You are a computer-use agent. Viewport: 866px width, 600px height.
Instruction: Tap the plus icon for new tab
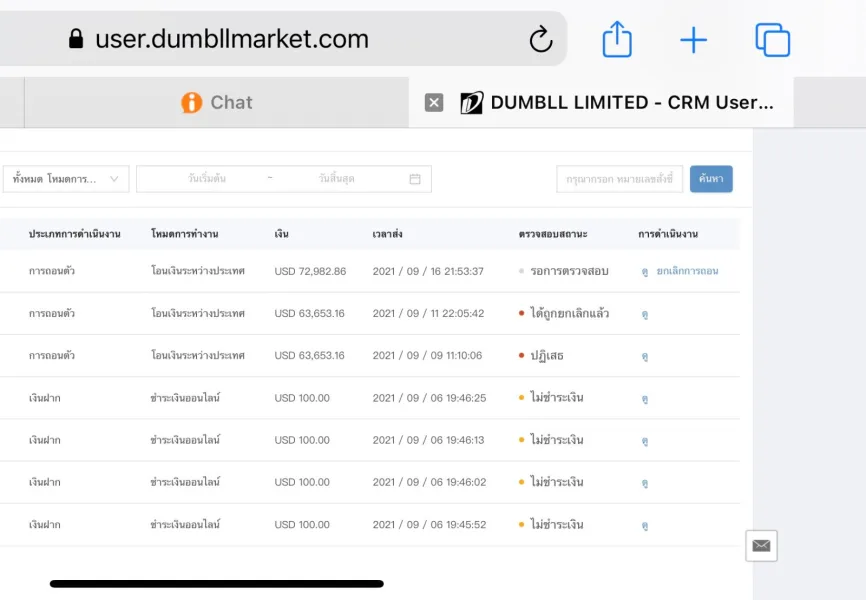[x=693, y=40]
